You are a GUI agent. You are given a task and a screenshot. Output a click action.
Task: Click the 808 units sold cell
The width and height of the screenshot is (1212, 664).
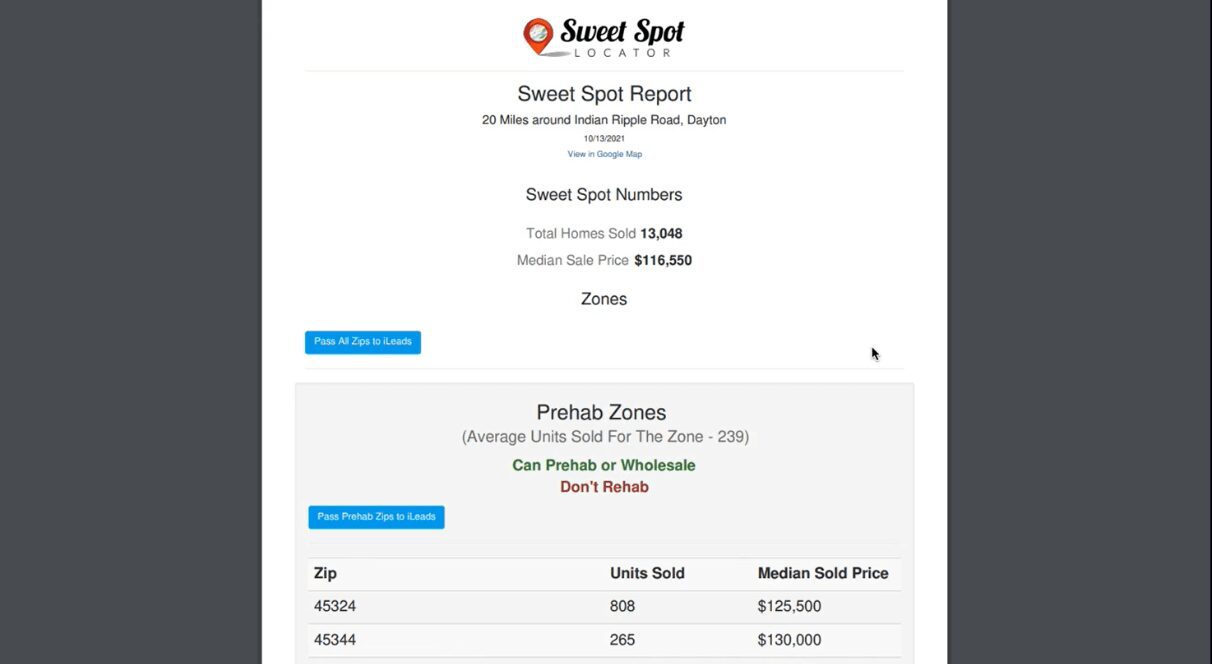pyautogui.click(x=622, y=607)
